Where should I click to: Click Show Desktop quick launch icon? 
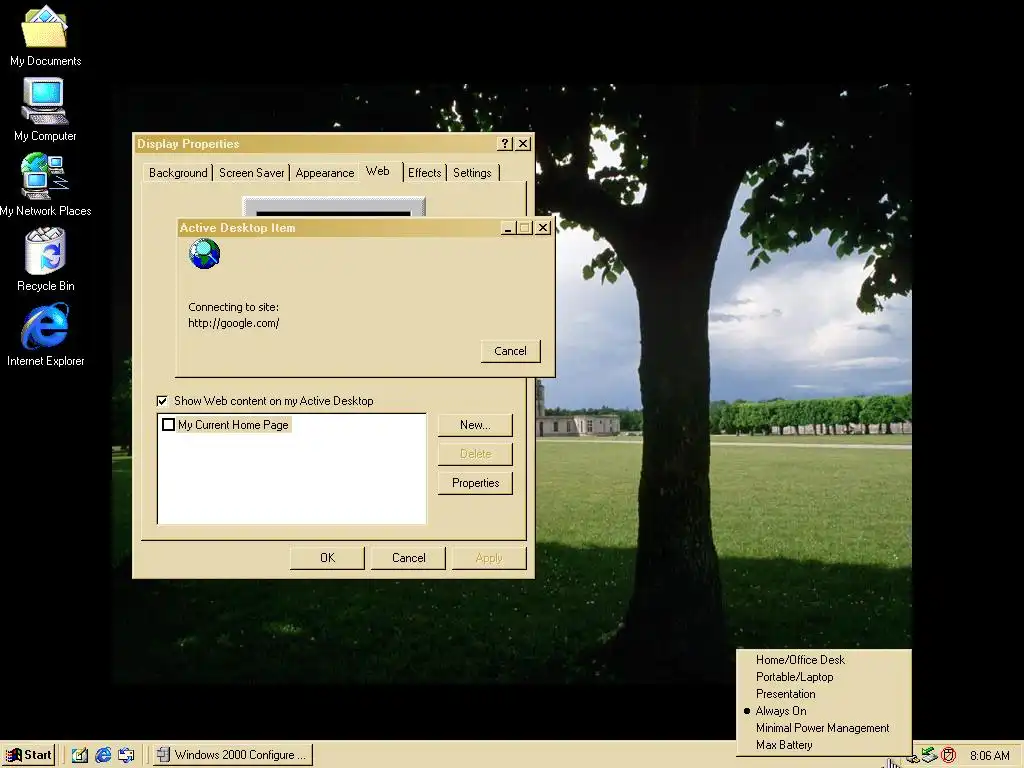[80, 755]
